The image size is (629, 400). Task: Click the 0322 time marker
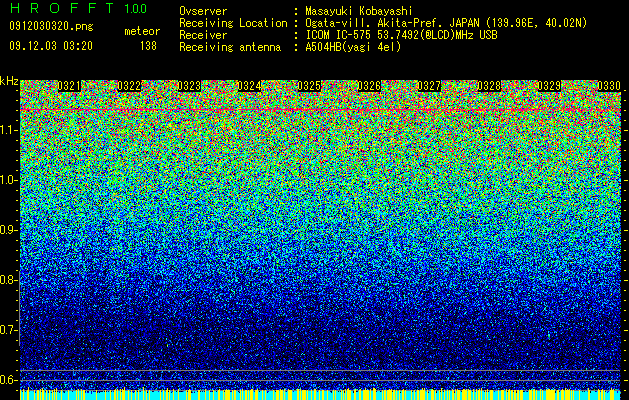[129, 86]
